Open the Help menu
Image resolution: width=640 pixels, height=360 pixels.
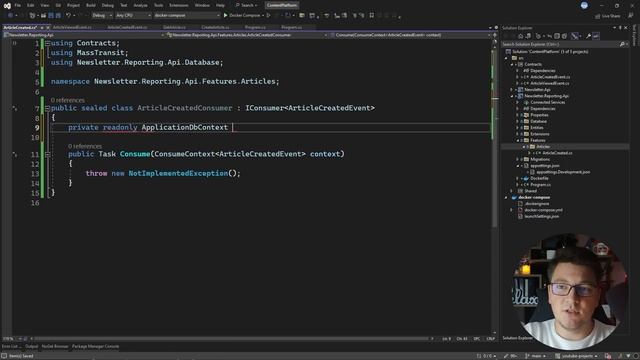[220, 5]
